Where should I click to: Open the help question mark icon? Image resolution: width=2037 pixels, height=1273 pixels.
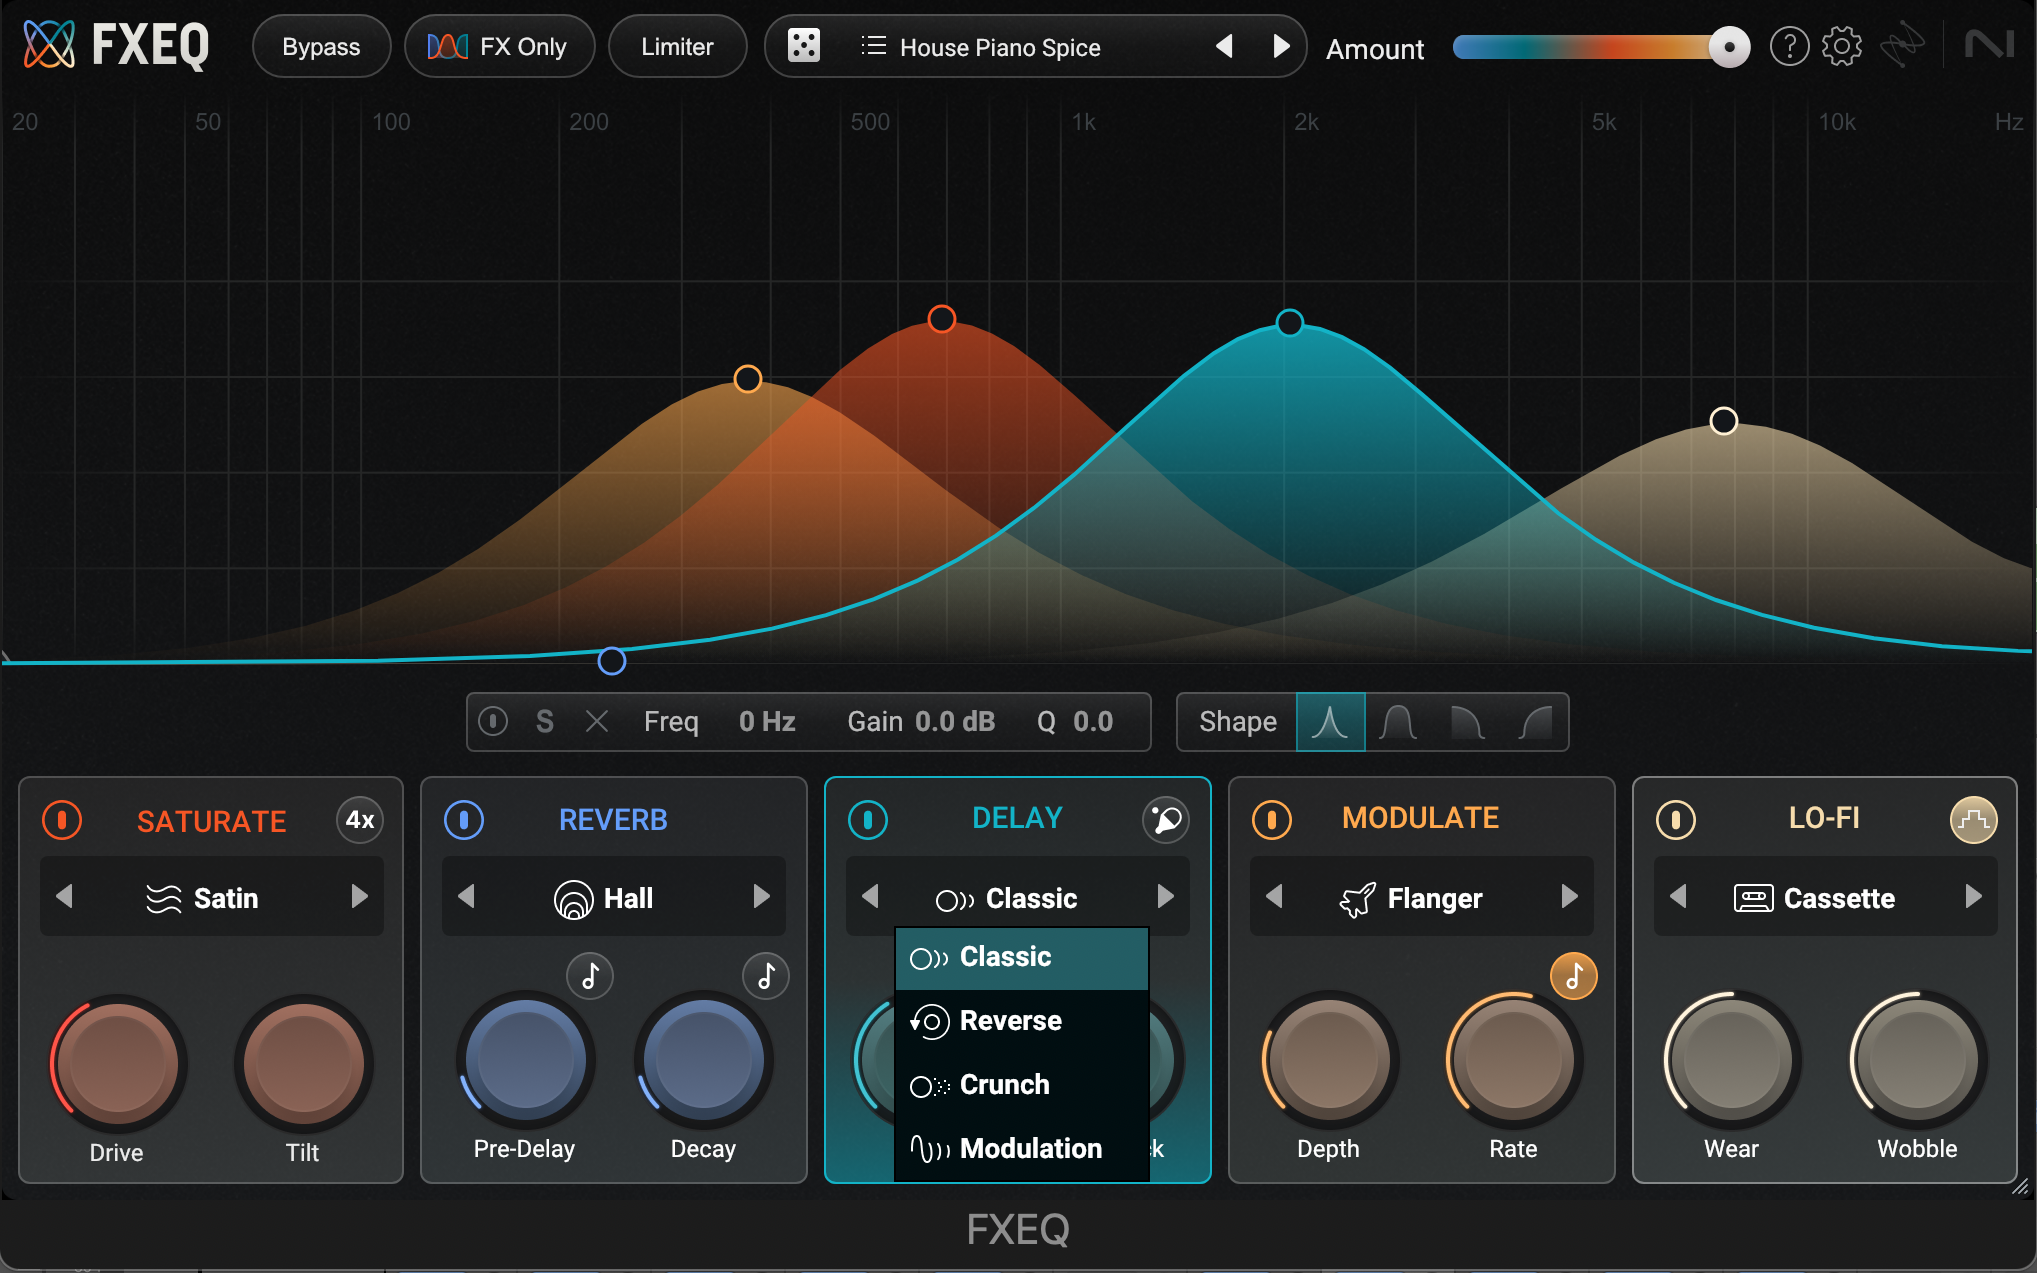(x=1789, y=46)
